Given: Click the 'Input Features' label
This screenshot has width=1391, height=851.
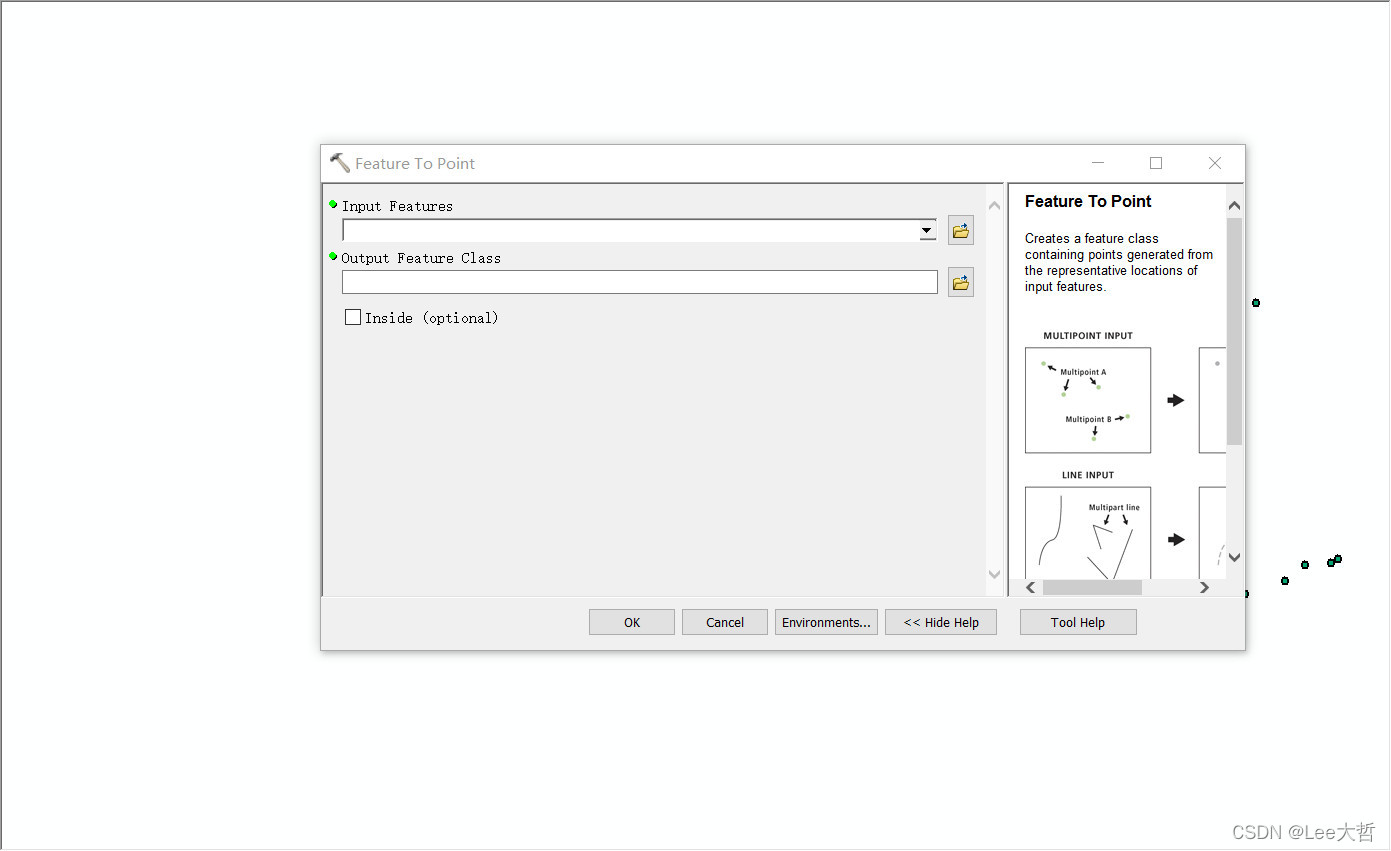Looking at the screenshot, I should [x=397, y=206].
